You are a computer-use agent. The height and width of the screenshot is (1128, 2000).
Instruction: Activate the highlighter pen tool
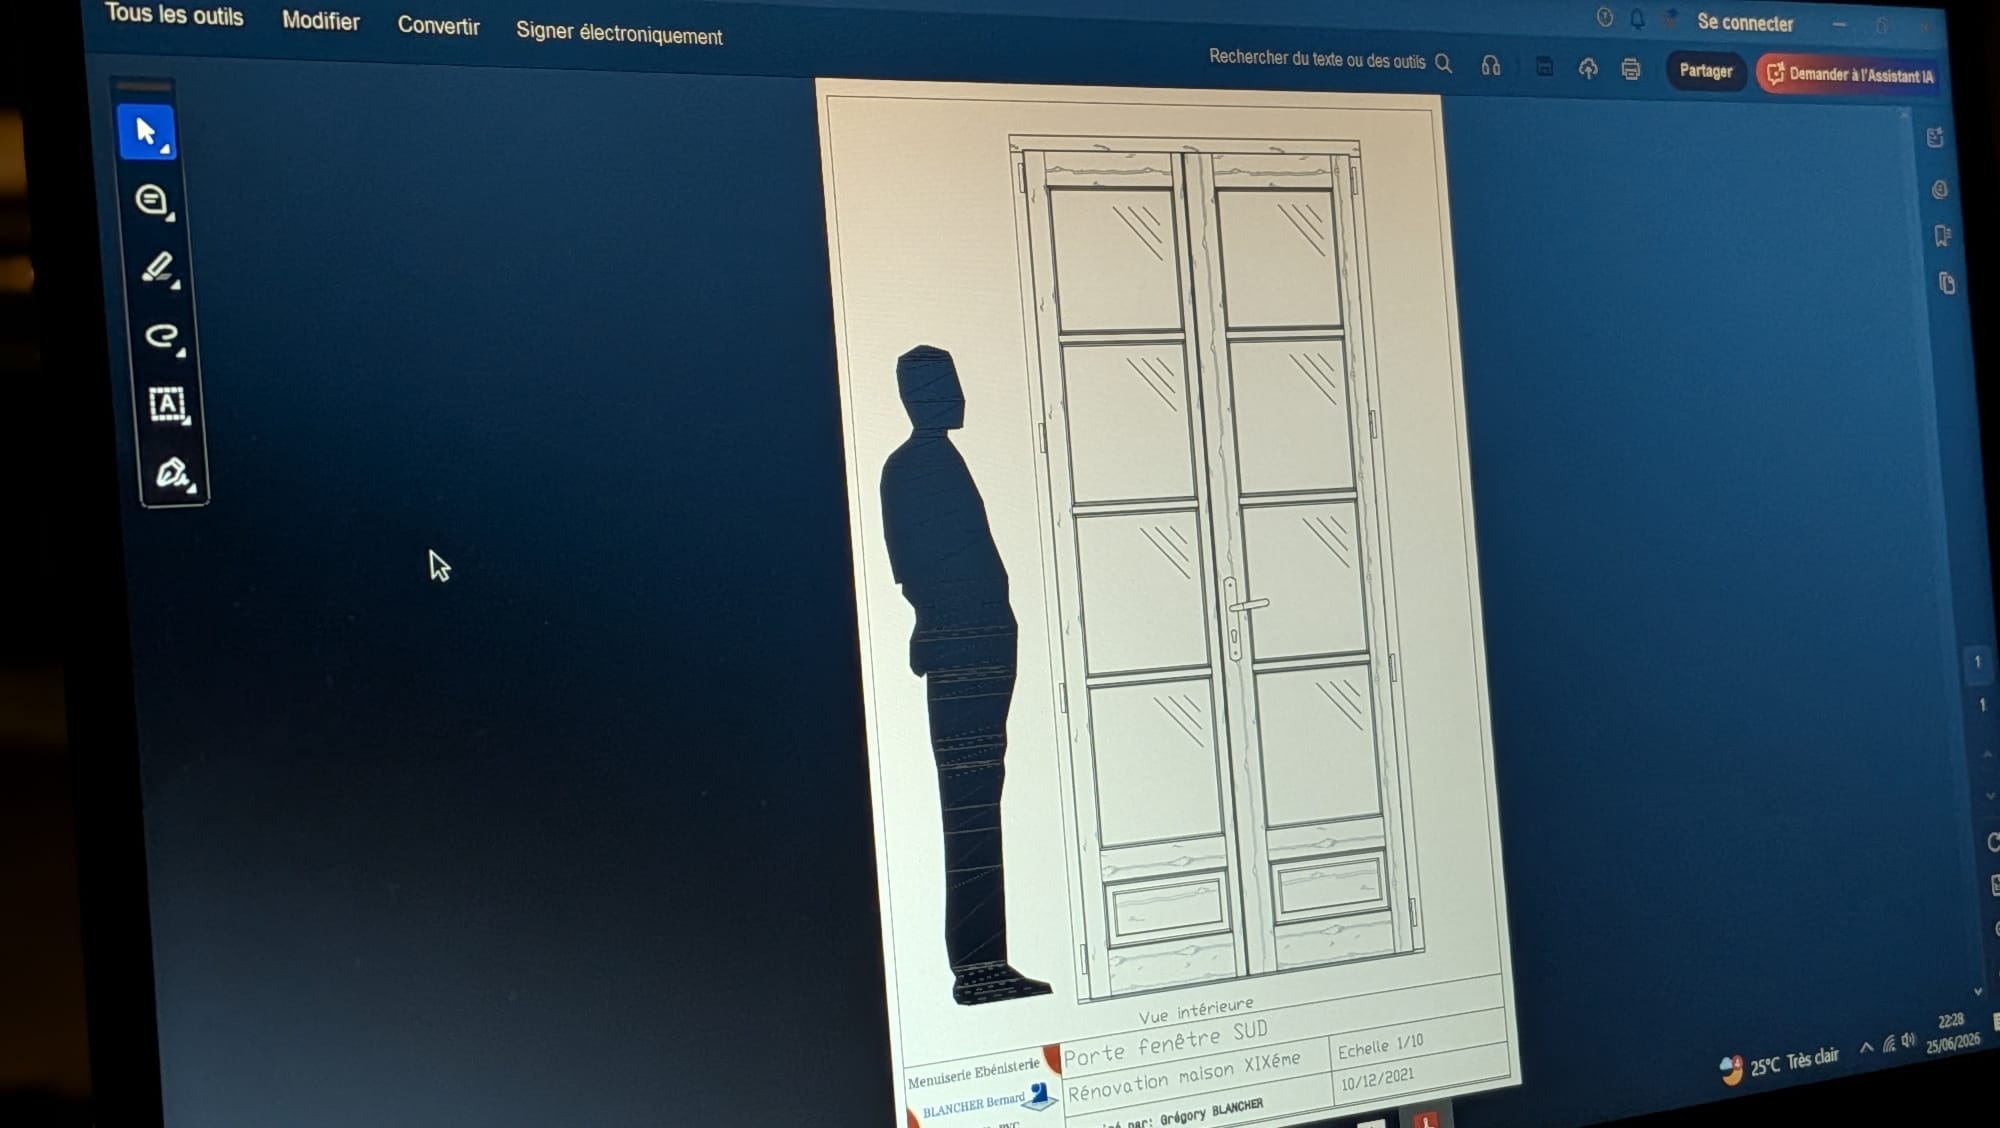[x=159, y=267]
